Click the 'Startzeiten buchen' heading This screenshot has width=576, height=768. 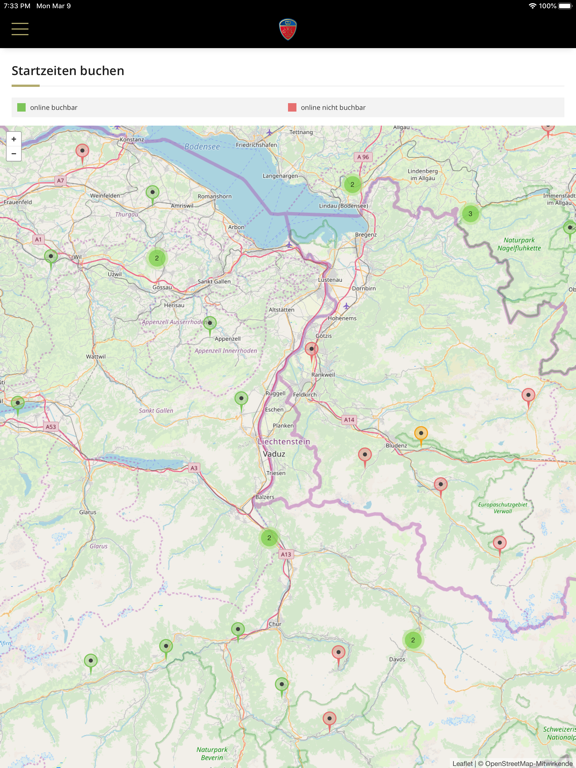pos(68,71)
